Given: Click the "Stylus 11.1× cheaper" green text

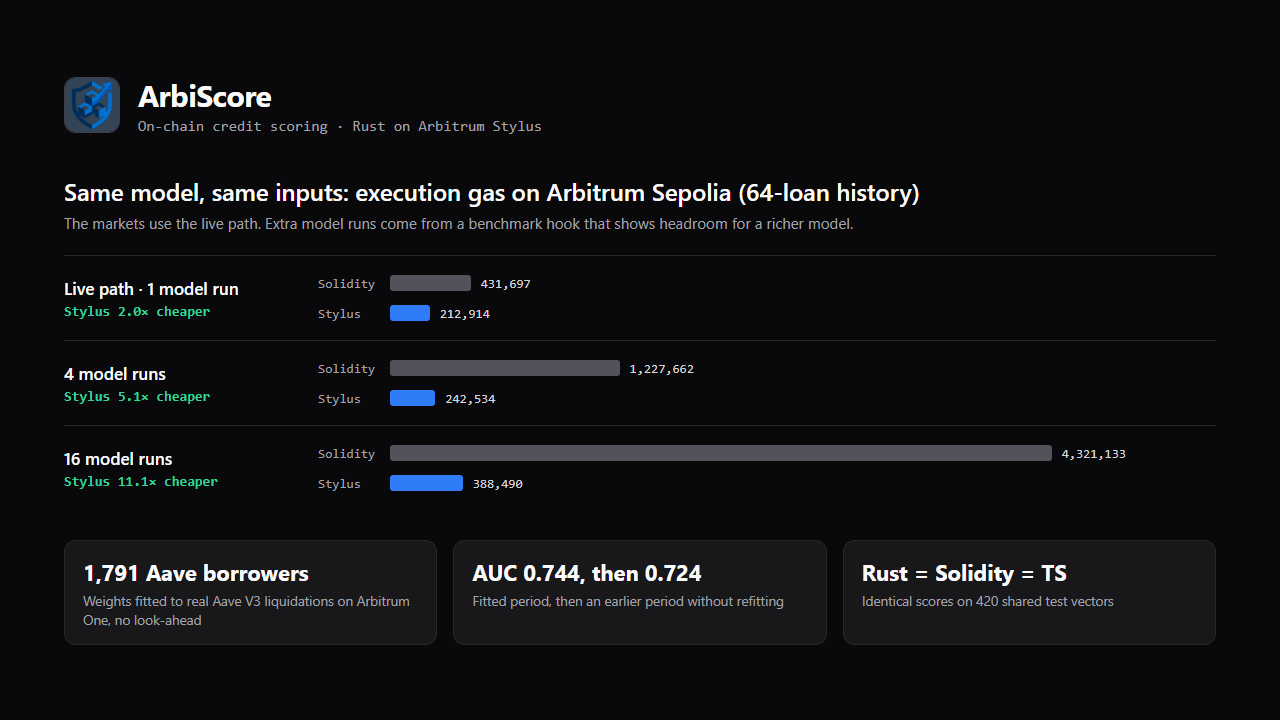Looking at the screenshot, I should [141, 482].
